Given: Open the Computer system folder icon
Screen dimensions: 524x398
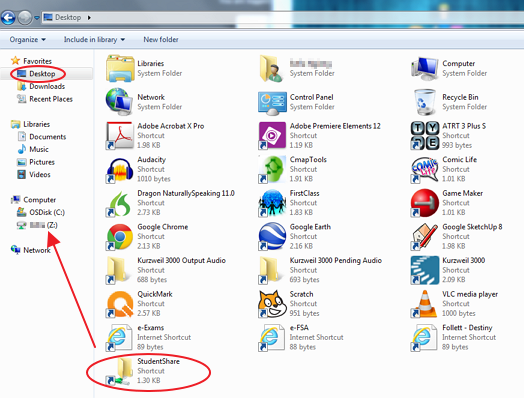Looking at the screenshot, I should [x=424, y=69].
